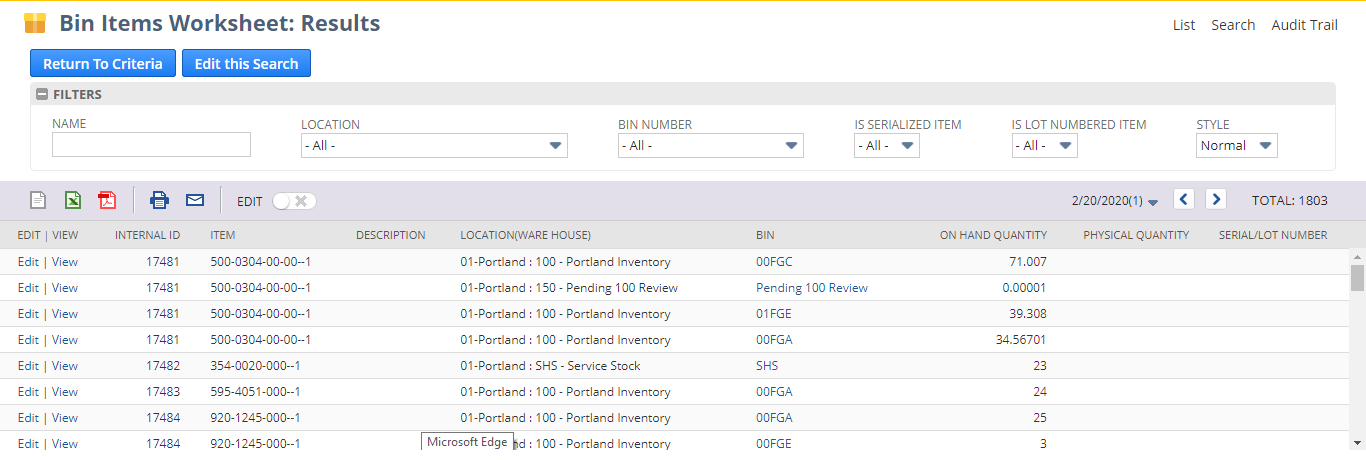Export results to Excel
1366x460 pixels.
coord(73,200)
